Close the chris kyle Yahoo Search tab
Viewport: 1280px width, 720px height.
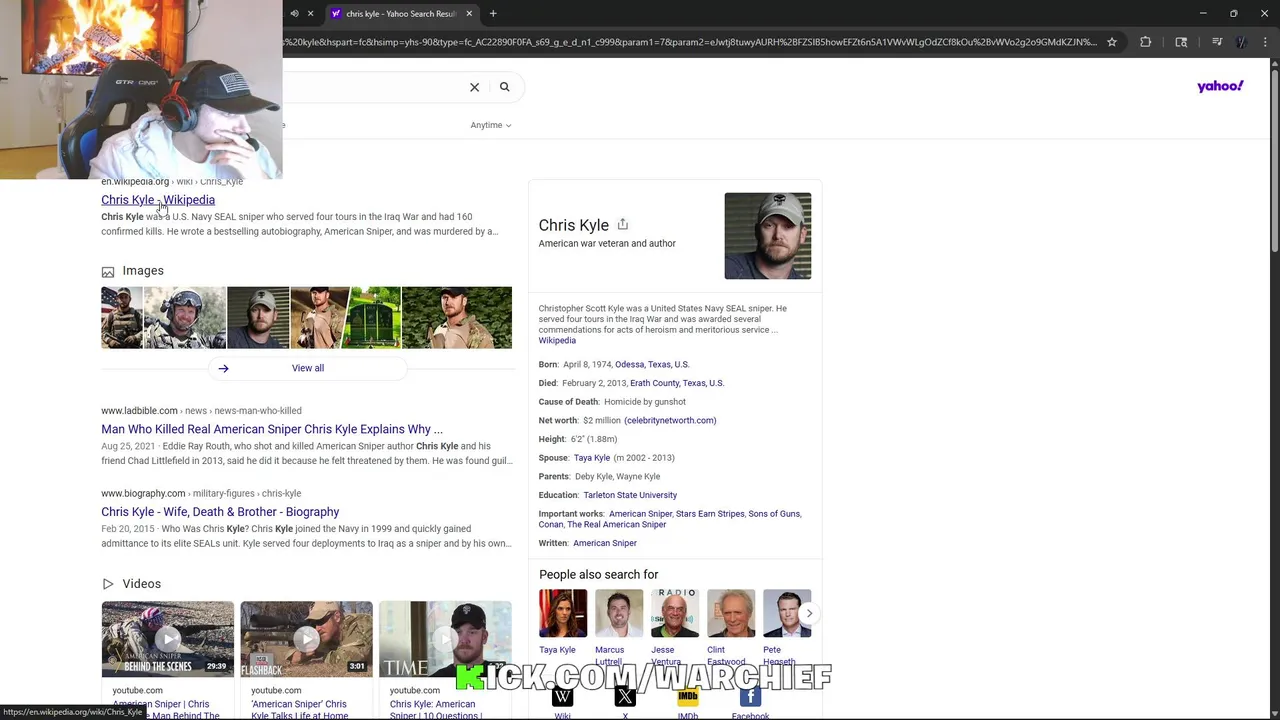pos(469,14)
